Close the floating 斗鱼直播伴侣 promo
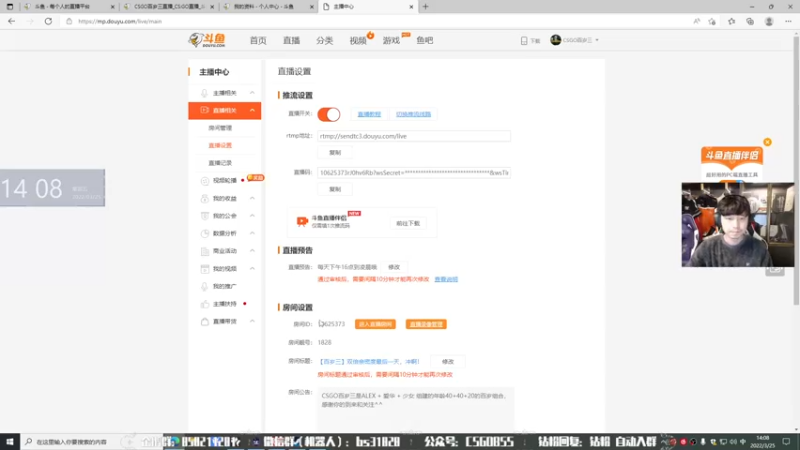Viewport: 800px width, 450px height. click(767, 142)
